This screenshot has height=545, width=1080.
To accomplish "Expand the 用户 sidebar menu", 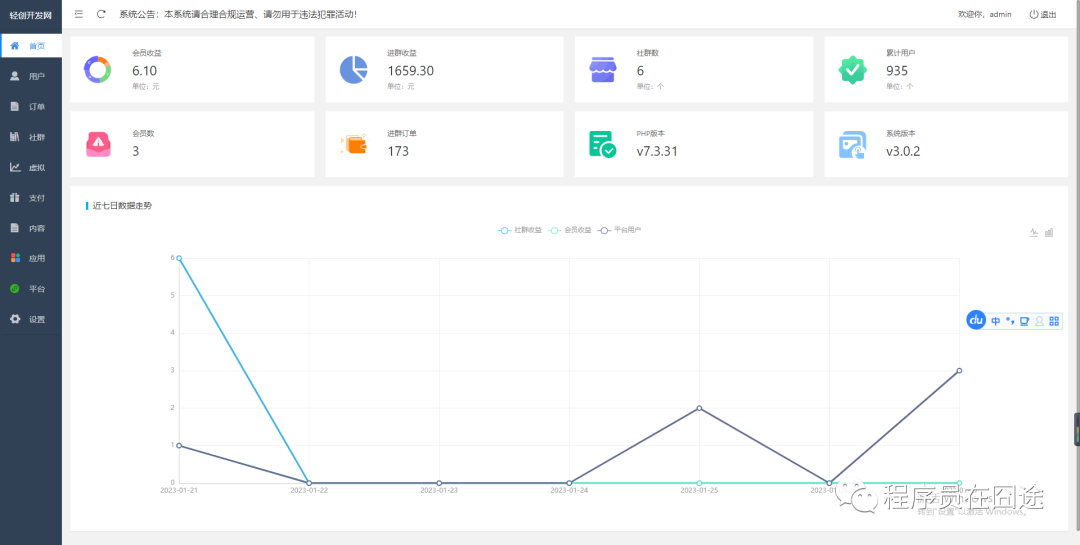I will [30, 76].
